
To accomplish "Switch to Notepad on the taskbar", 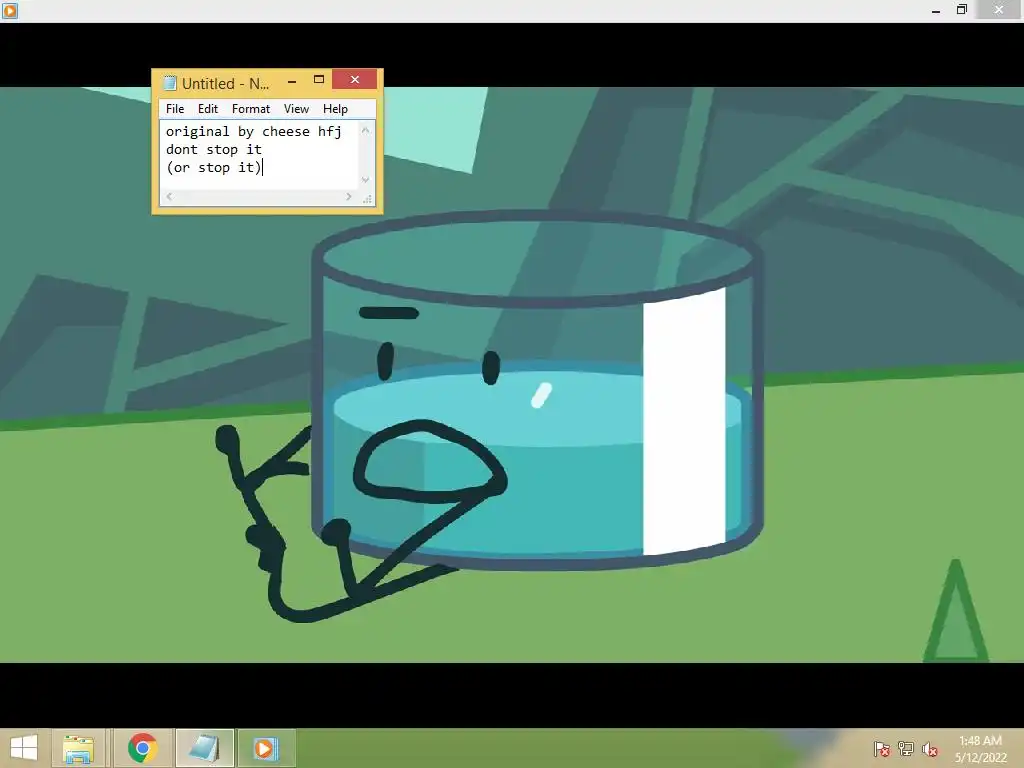I will pyautogui.click(x=204, y=748).
